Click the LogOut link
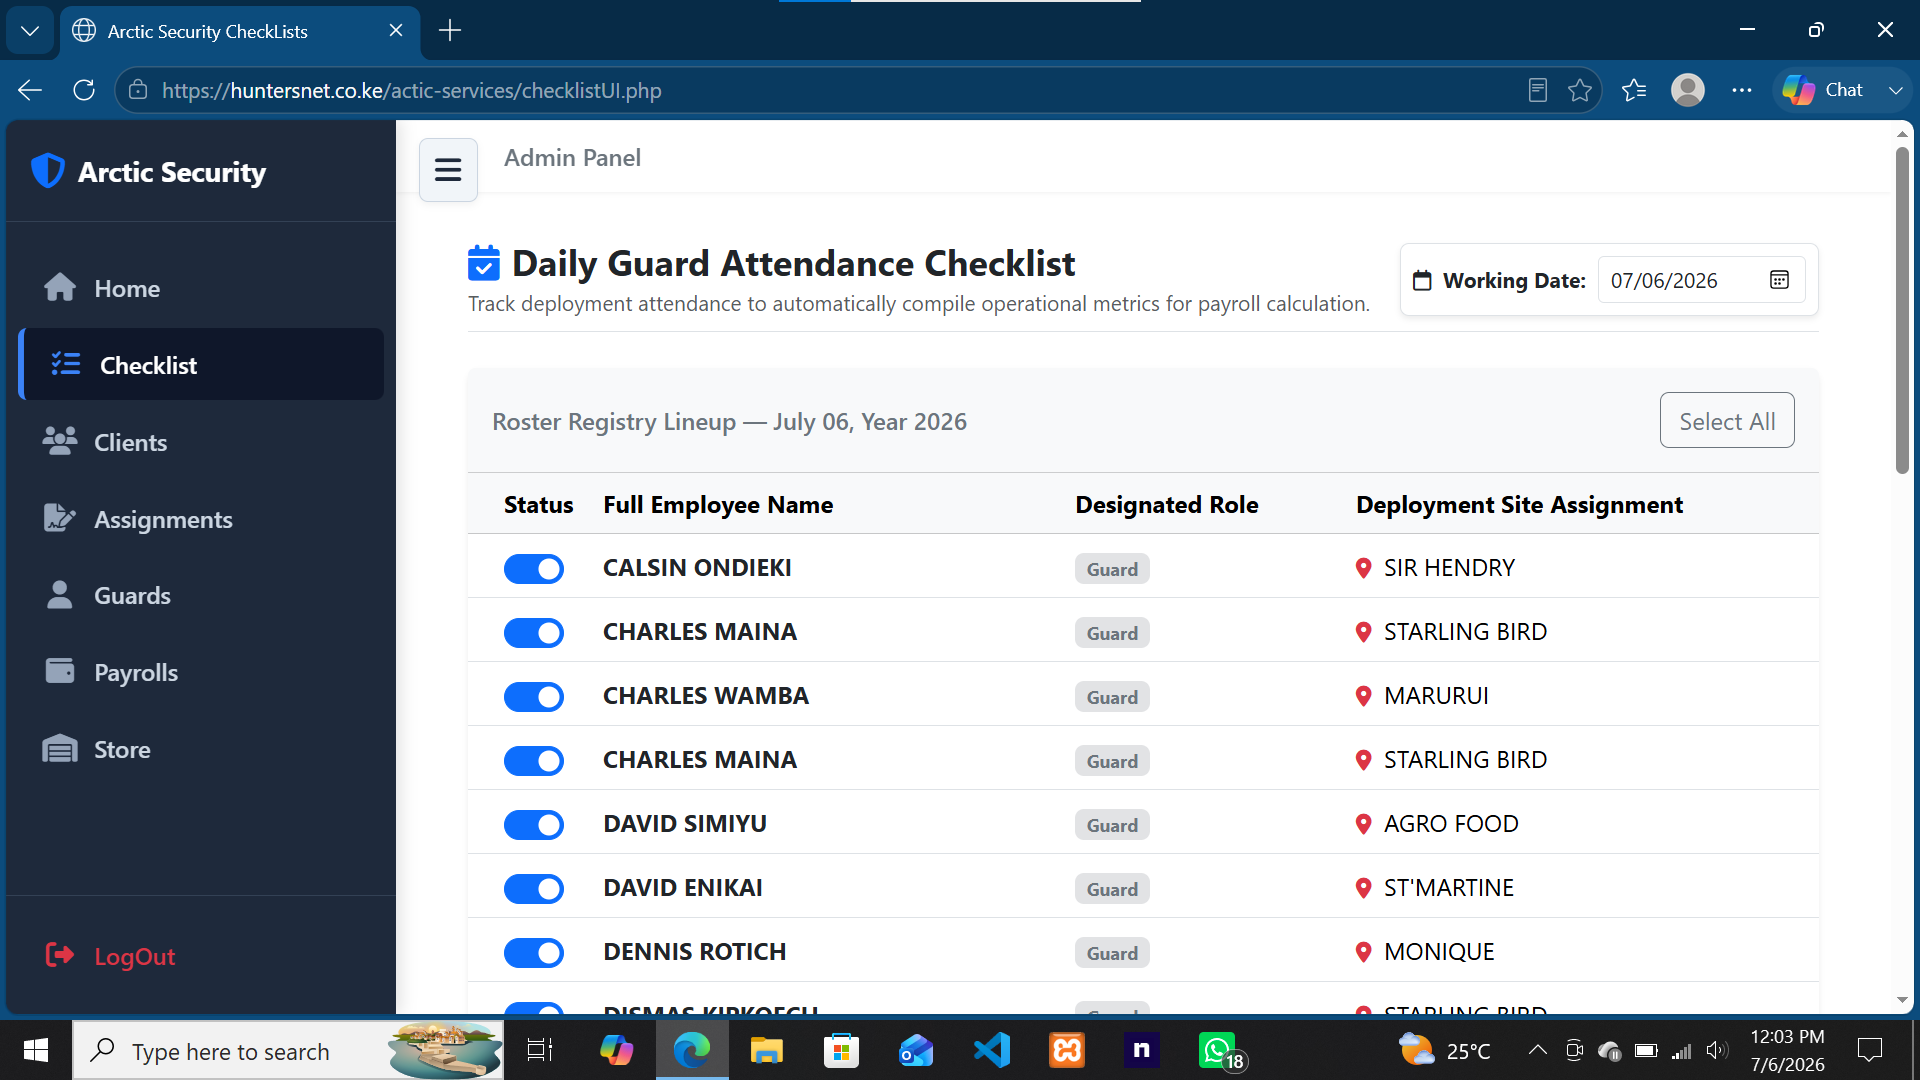Image resolution: width=1920 pixels, height=1080 pixels. click(x=135, y=957)
